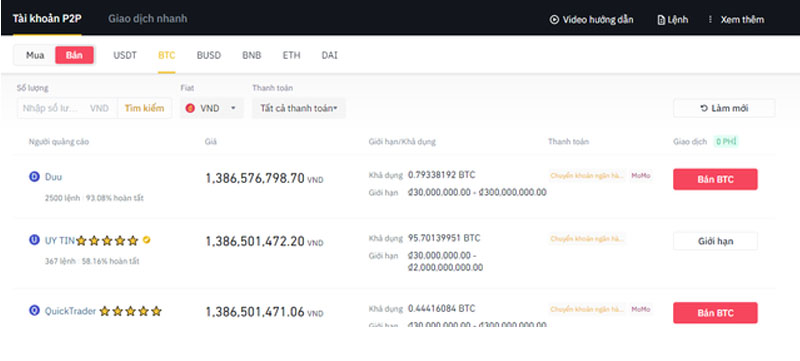Click the price 1,386,501,472.20 VND

pos(264,242)
